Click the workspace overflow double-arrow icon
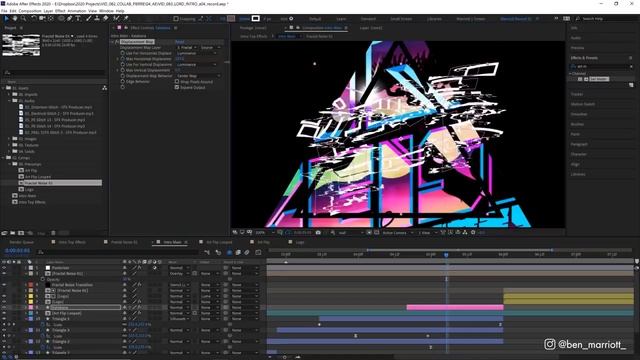 pos(556,18)
